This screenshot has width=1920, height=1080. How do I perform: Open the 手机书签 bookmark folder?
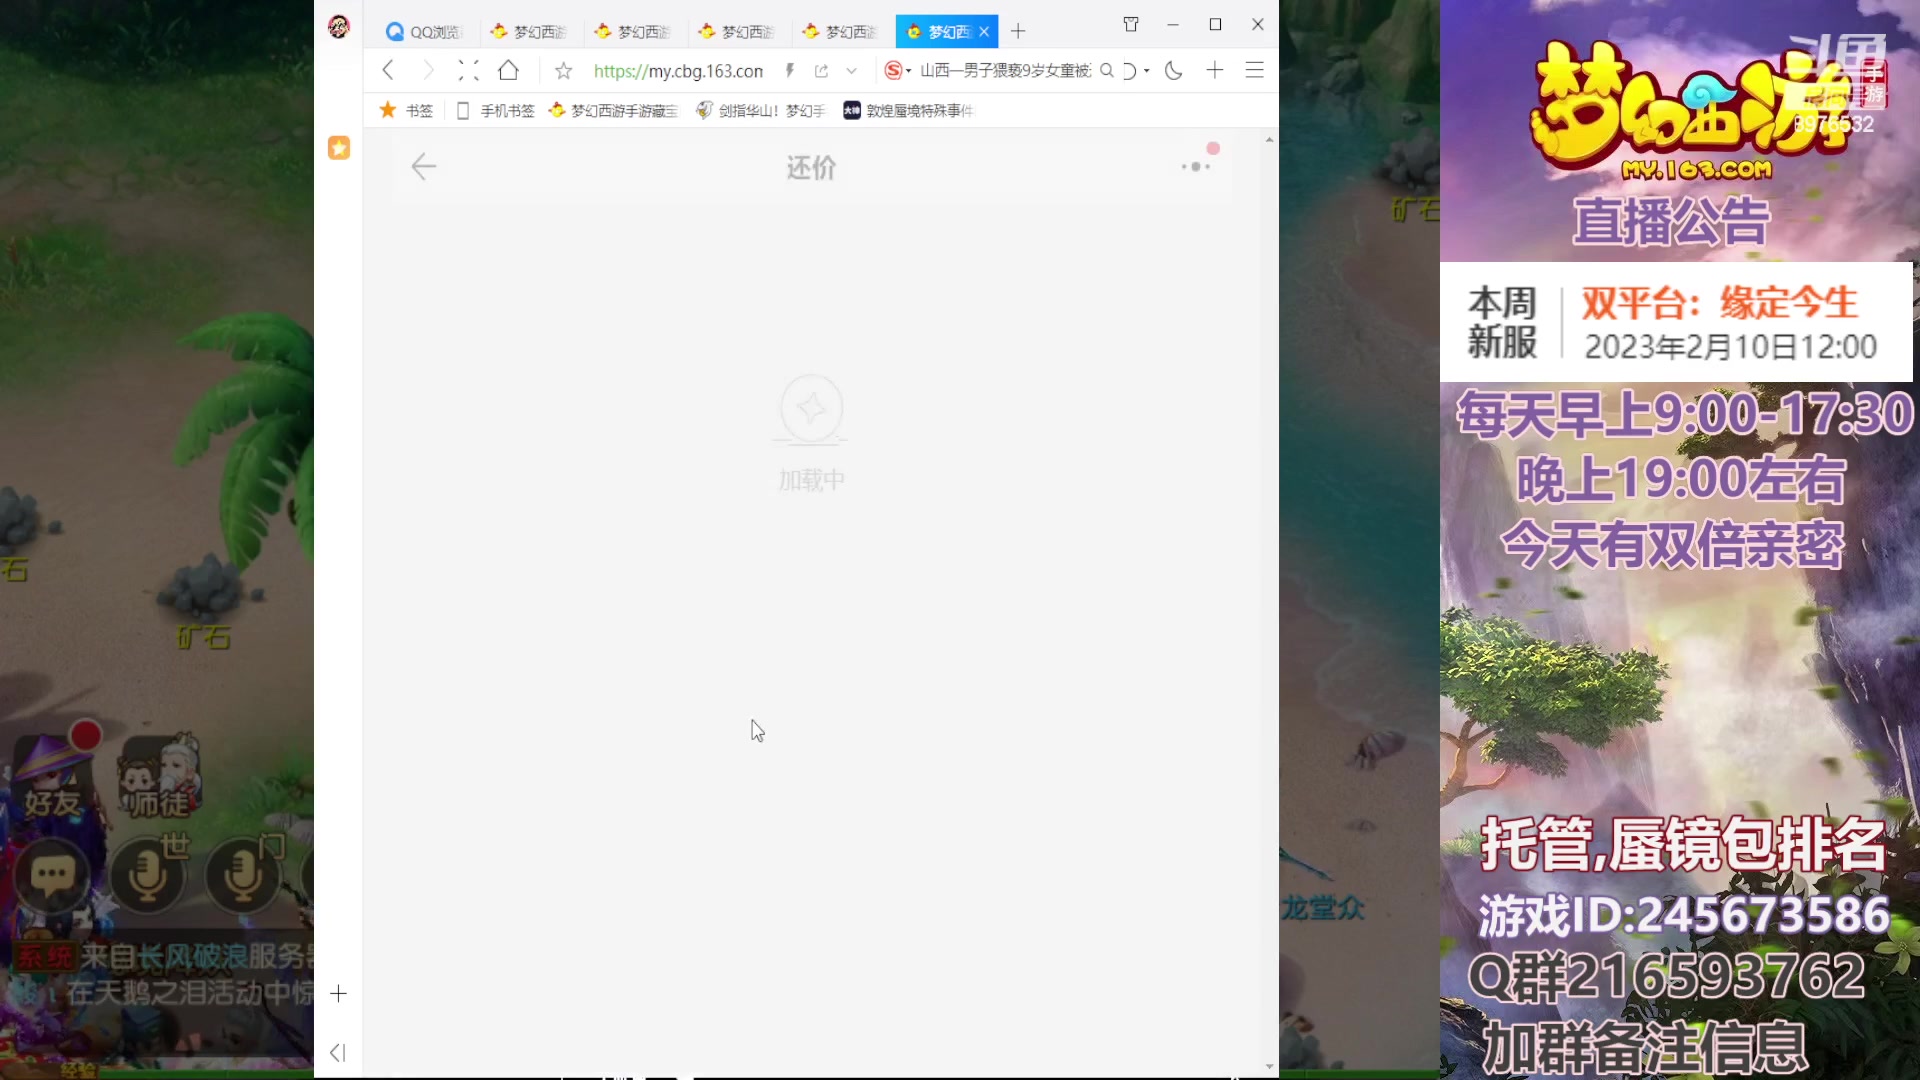(x=495, y=110)
